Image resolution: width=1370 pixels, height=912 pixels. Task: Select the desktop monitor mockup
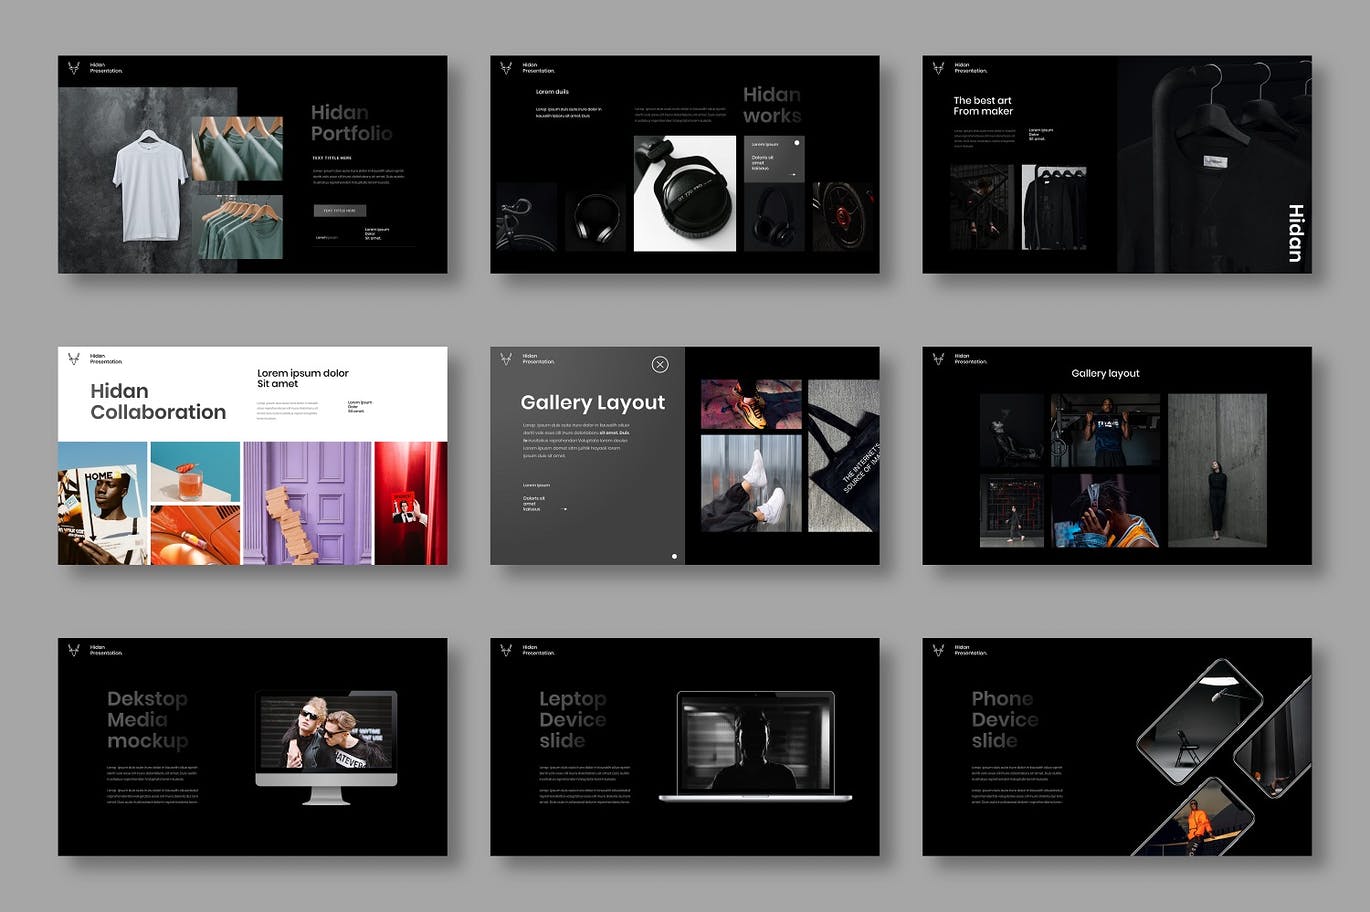coord(326,746)
